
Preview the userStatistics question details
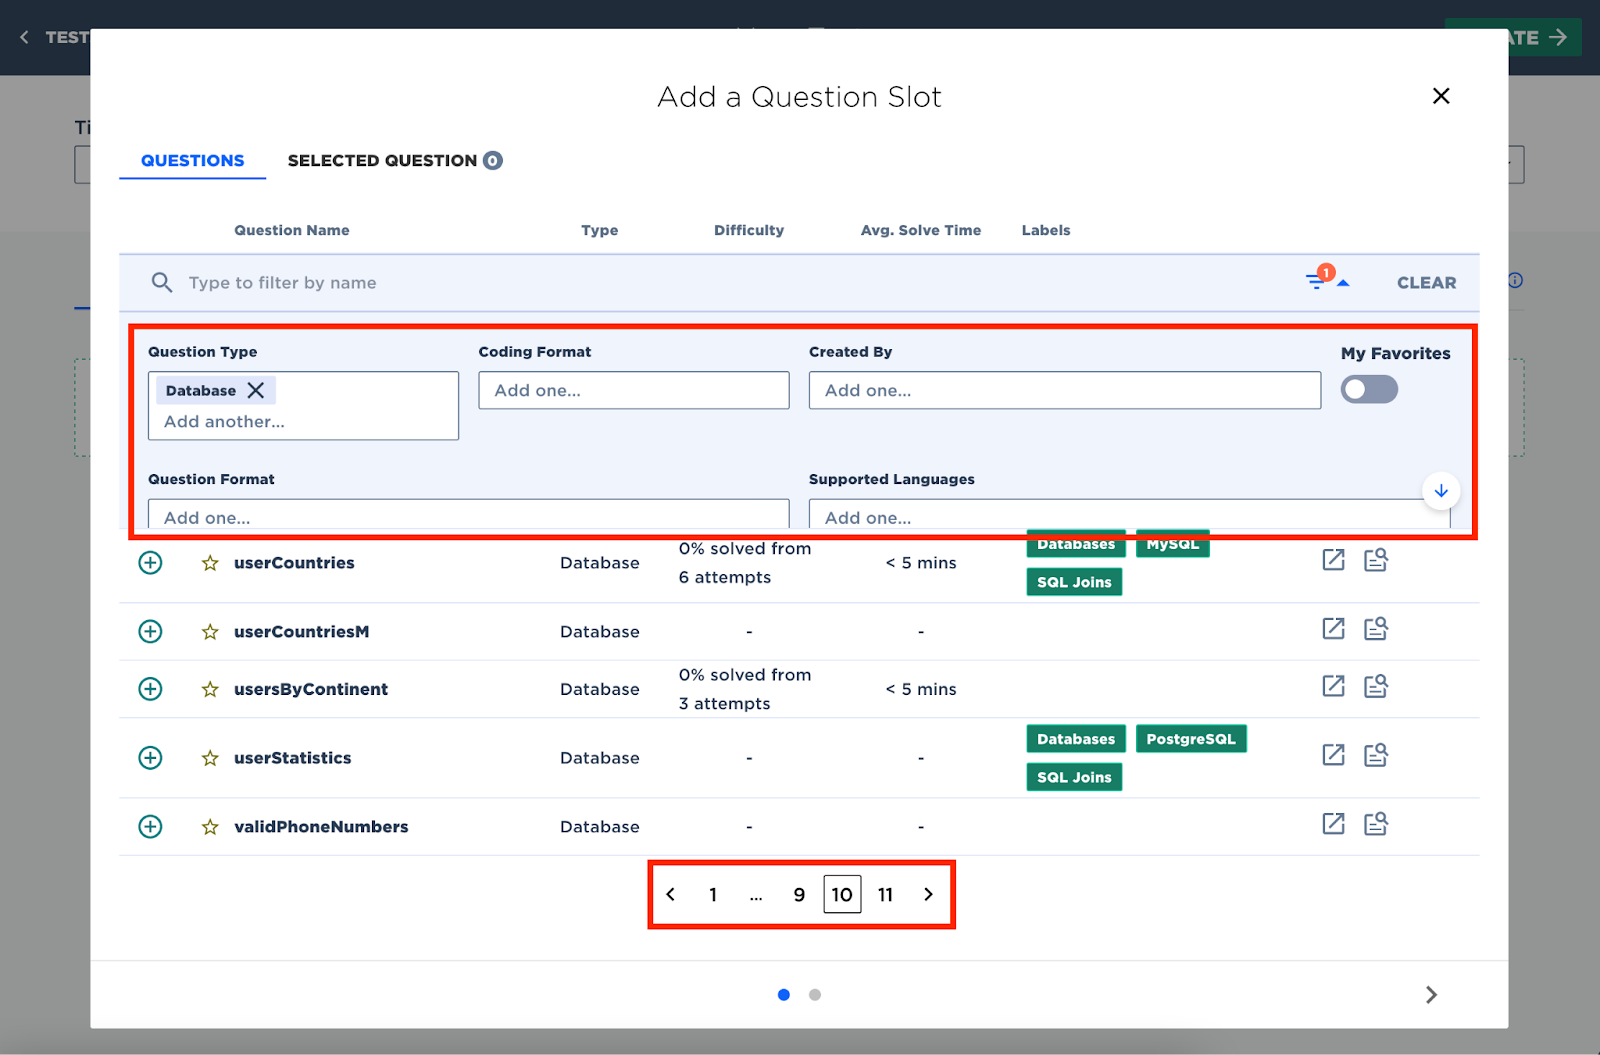[x=1376, y=755]
